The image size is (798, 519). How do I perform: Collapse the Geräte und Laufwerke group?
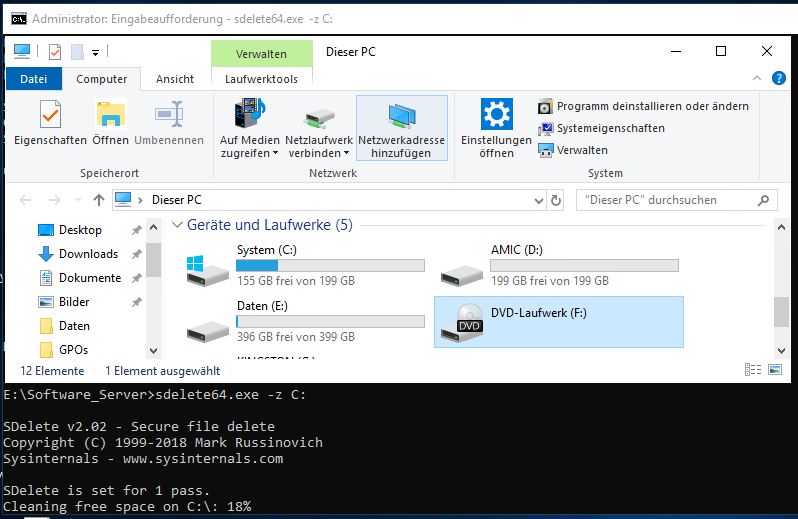176,225
